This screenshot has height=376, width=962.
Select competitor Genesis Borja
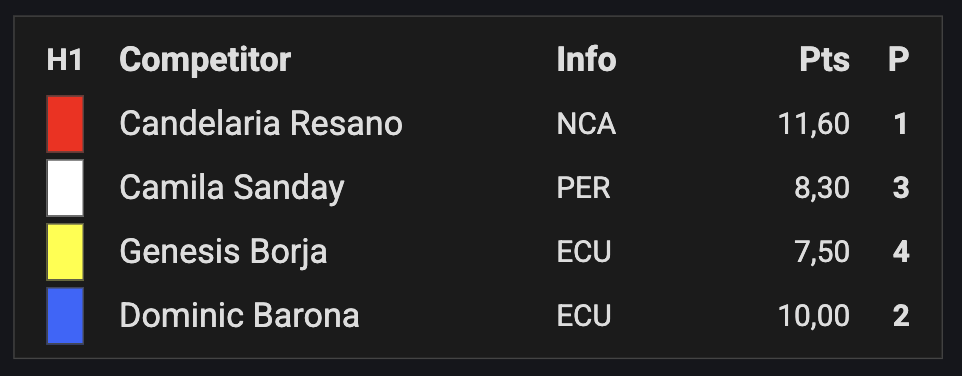click(223, 252)
